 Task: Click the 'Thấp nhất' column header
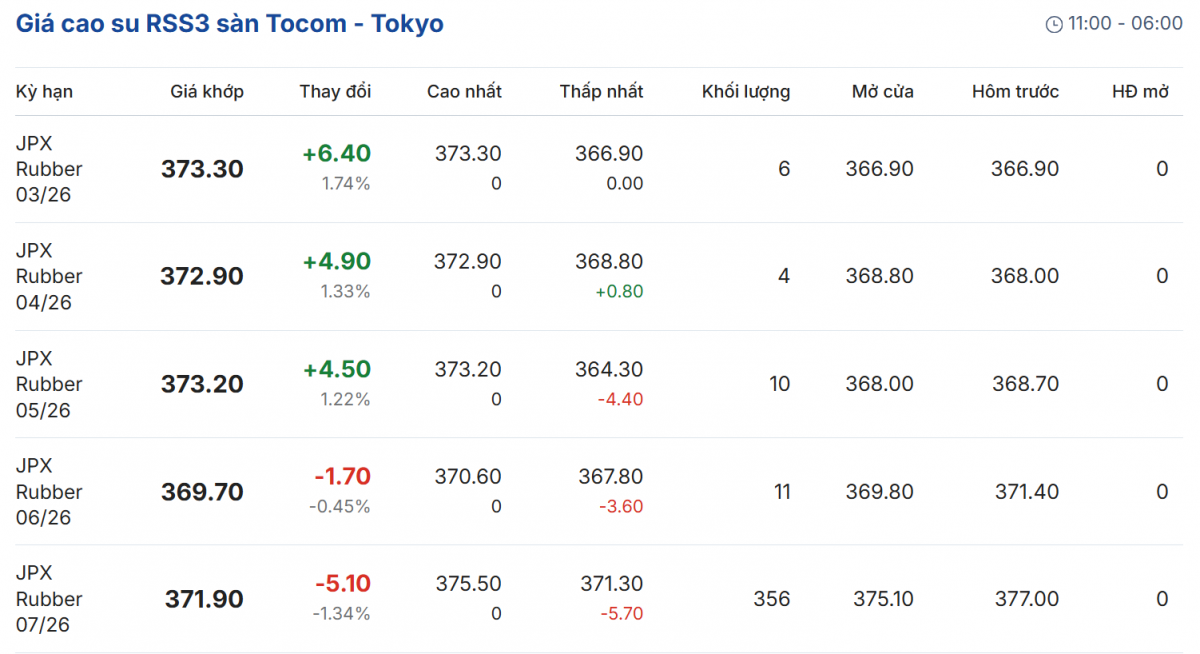[601, 92]
